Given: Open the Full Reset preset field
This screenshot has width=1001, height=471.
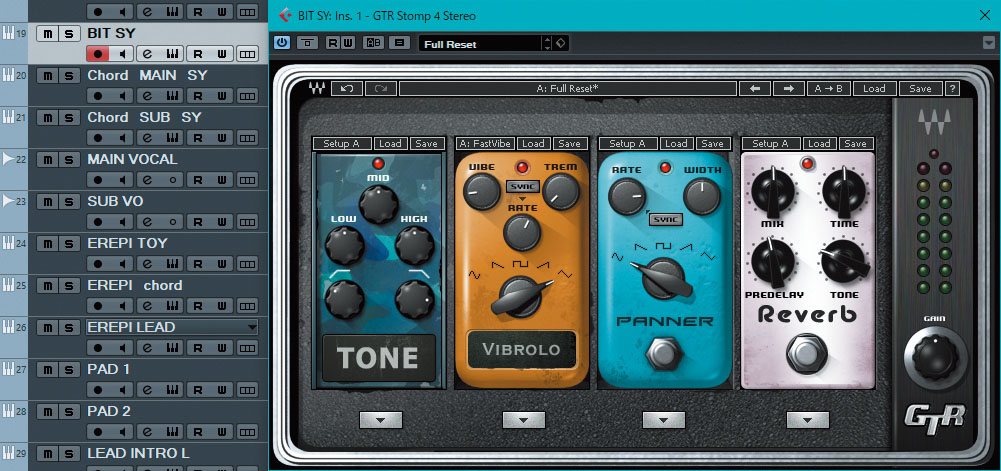Looking at the screenshot, I should click(x=480, y=44).
